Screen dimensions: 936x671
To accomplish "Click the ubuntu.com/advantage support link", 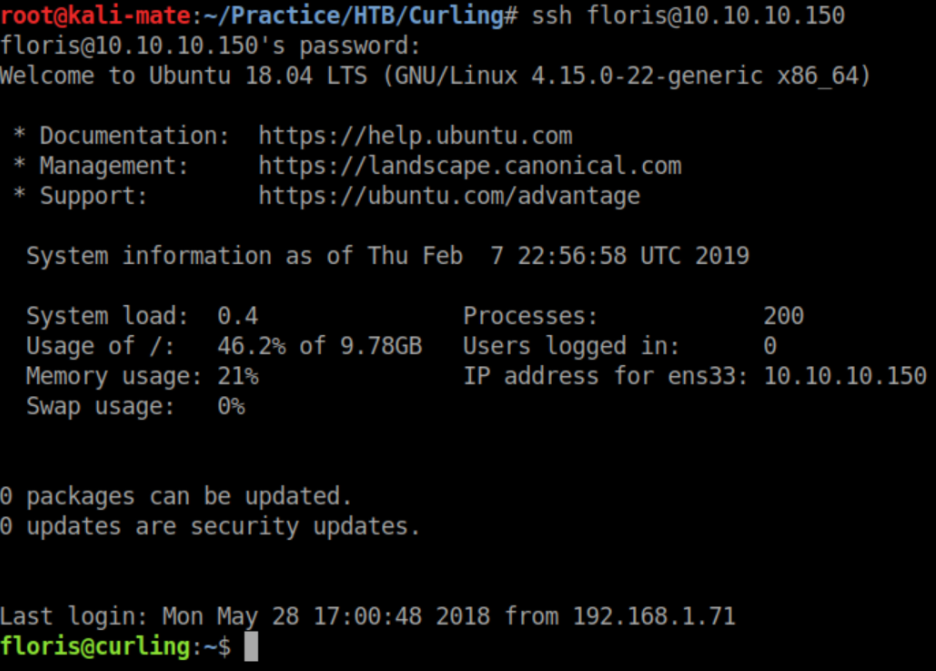I will click(x=449, y=196).
